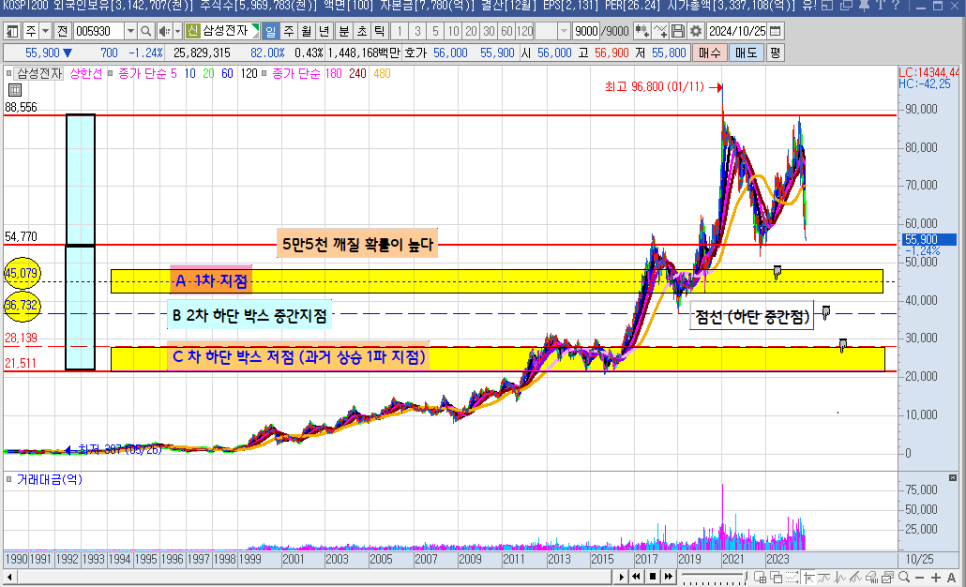Click the 매수 buy button

coord(709,53)
